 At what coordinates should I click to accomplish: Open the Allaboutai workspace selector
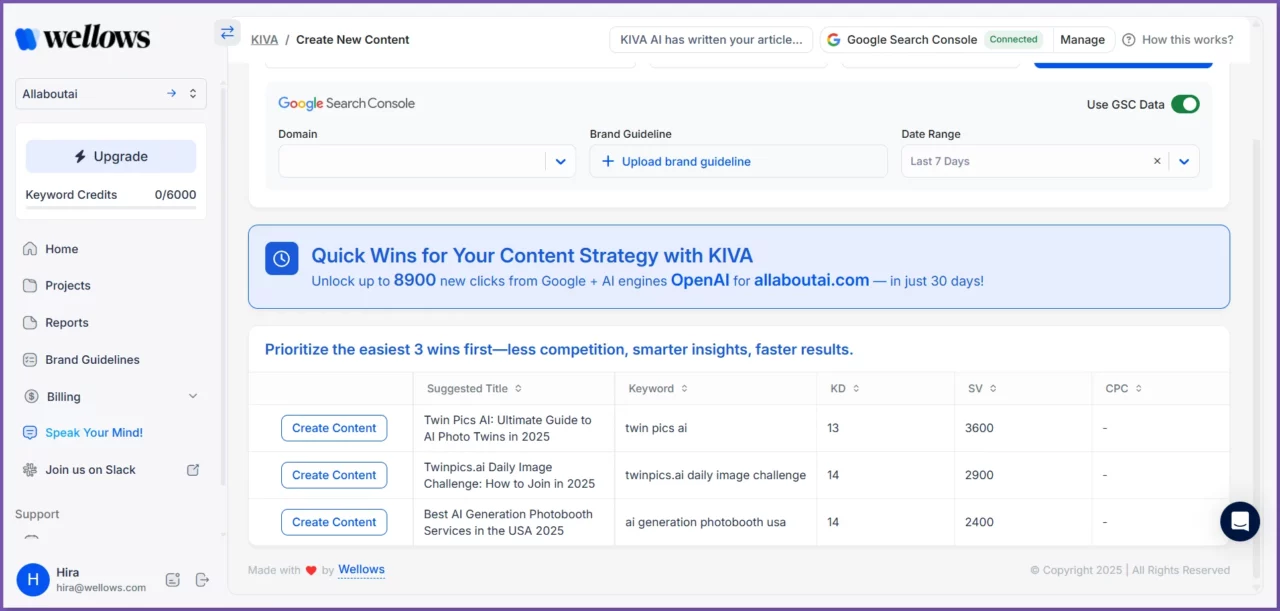tap(111, 94)
